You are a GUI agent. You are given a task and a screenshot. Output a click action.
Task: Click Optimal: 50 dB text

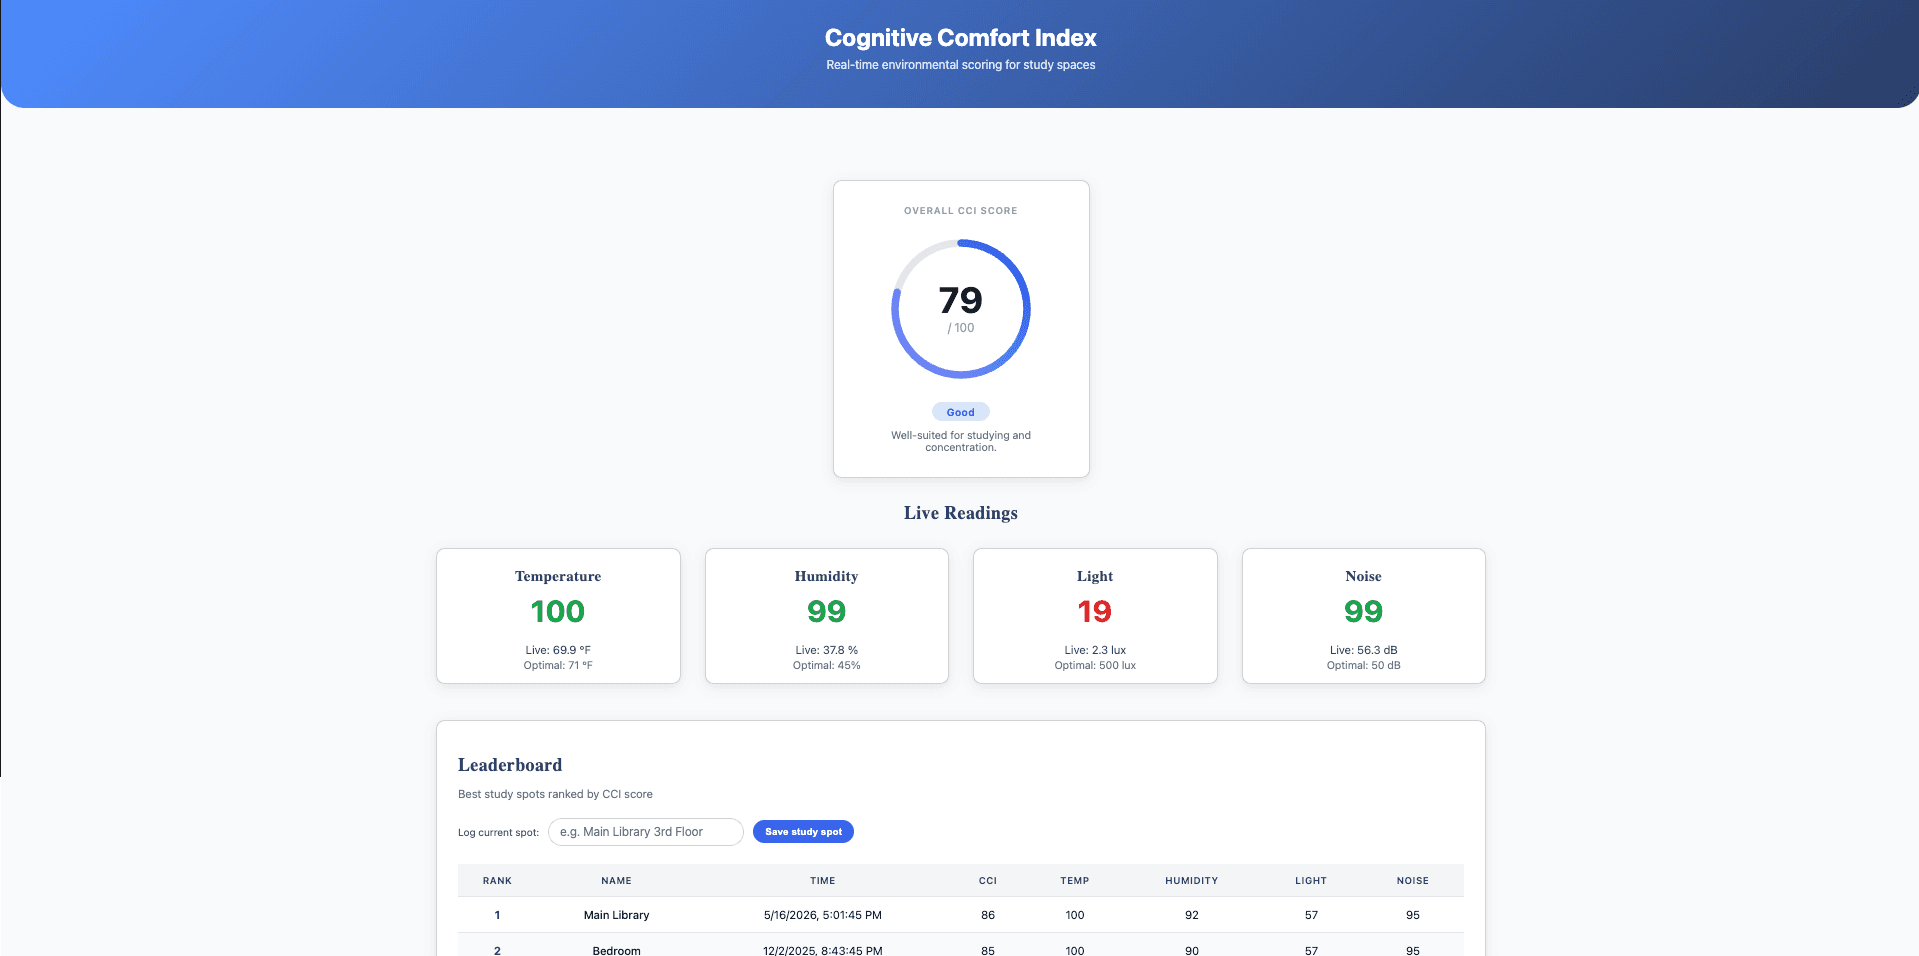(1364, 666)
